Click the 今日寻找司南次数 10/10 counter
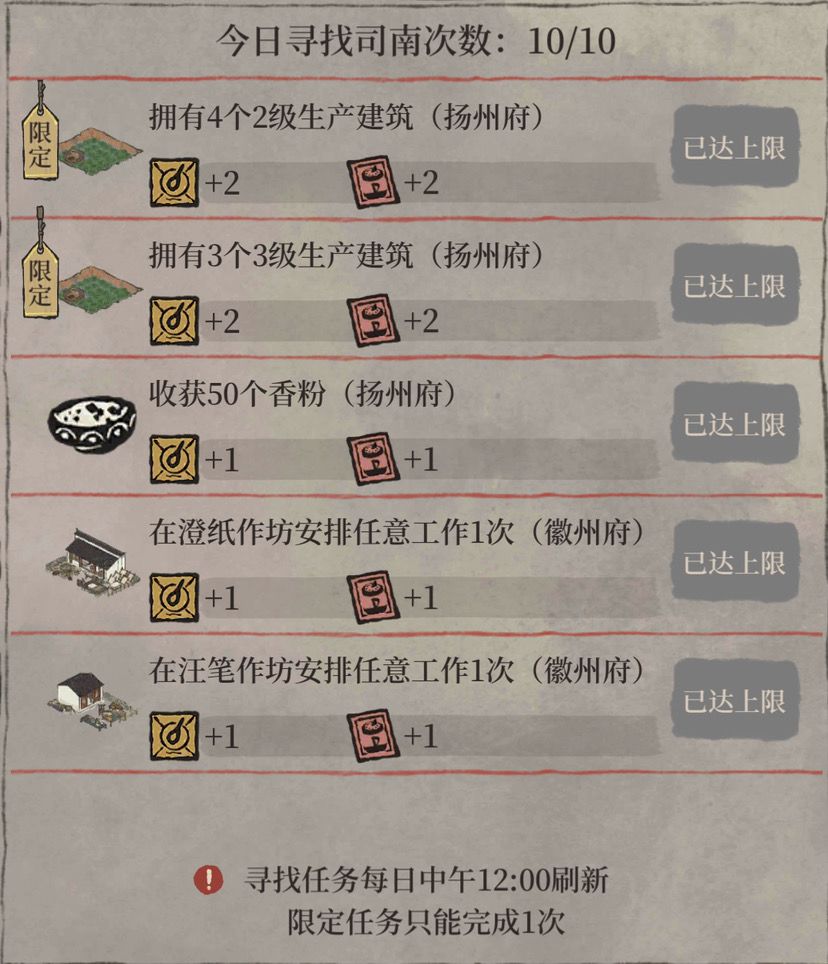This screenshot has width=828, height=964. click(416, 42)
